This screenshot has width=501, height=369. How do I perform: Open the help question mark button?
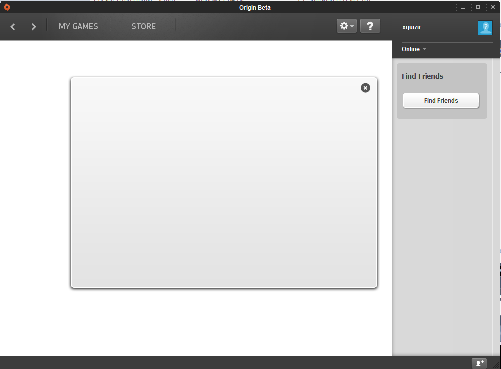pyautogui.click(x=370, y=26)
